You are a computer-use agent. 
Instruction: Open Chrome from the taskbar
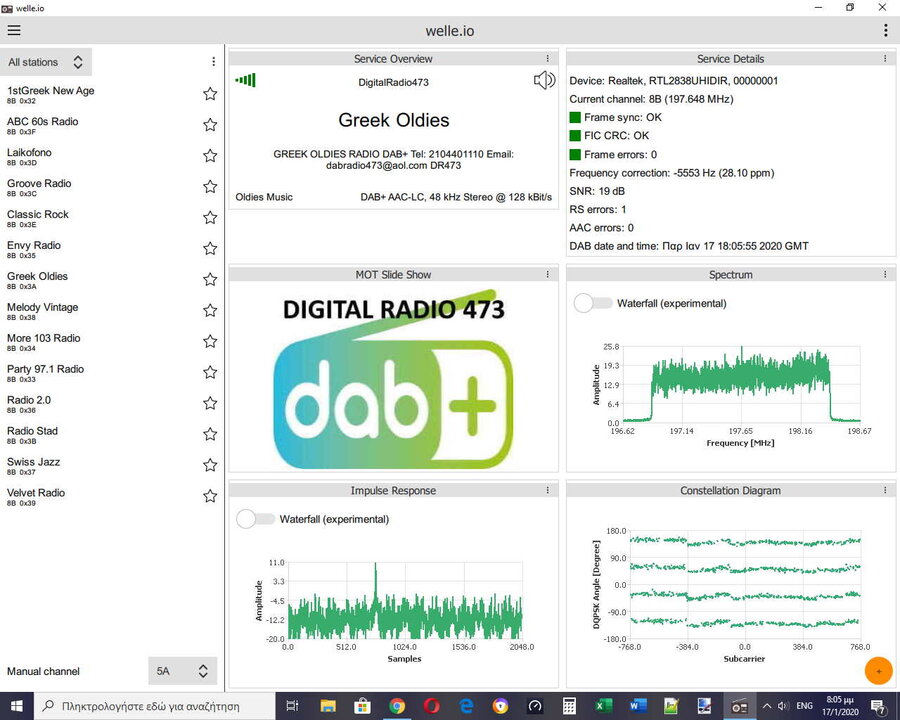[397, 706]
